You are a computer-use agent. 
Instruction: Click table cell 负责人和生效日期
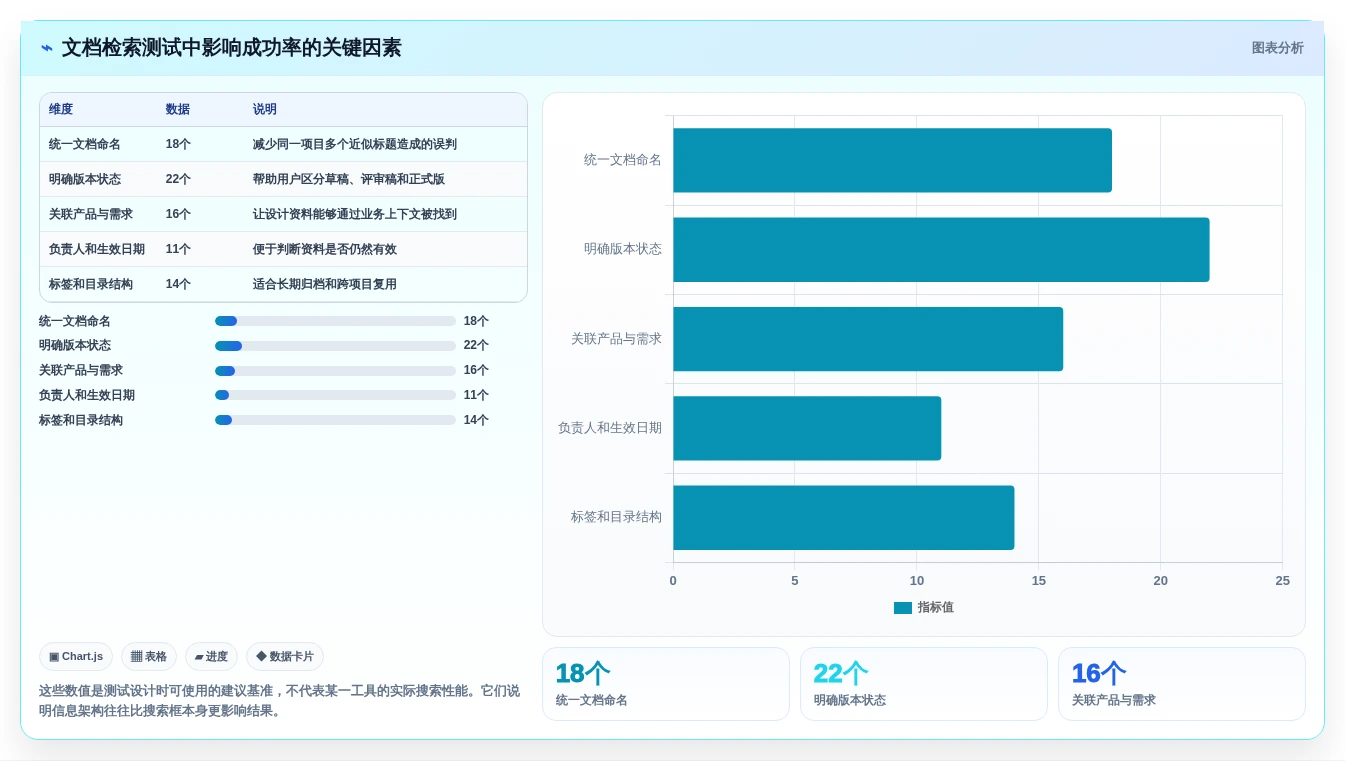[x=97, y=249]
